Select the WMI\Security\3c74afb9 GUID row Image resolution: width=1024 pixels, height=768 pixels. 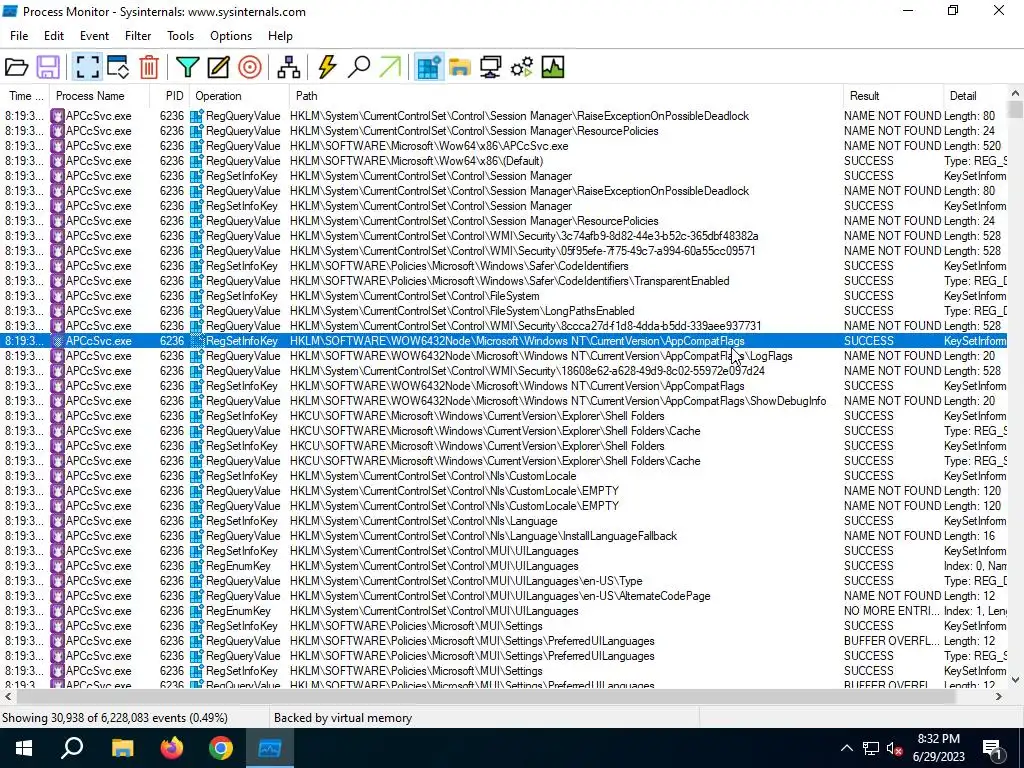(x=503, y=236)
